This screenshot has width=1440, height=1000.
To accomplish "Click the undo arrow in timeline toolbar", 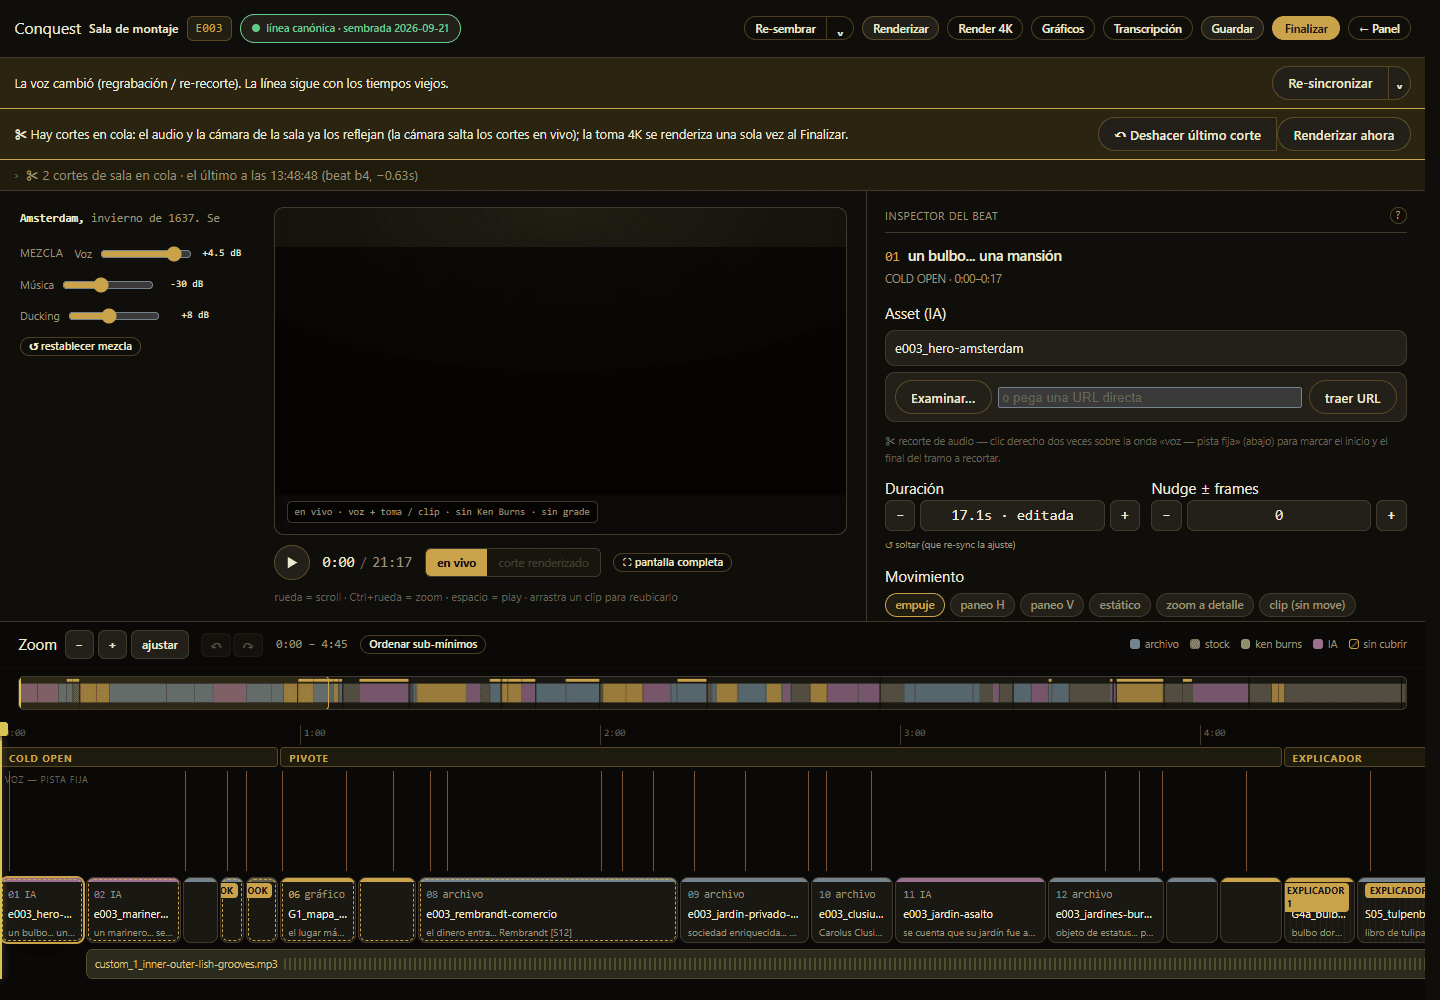I will pos(216,645).
